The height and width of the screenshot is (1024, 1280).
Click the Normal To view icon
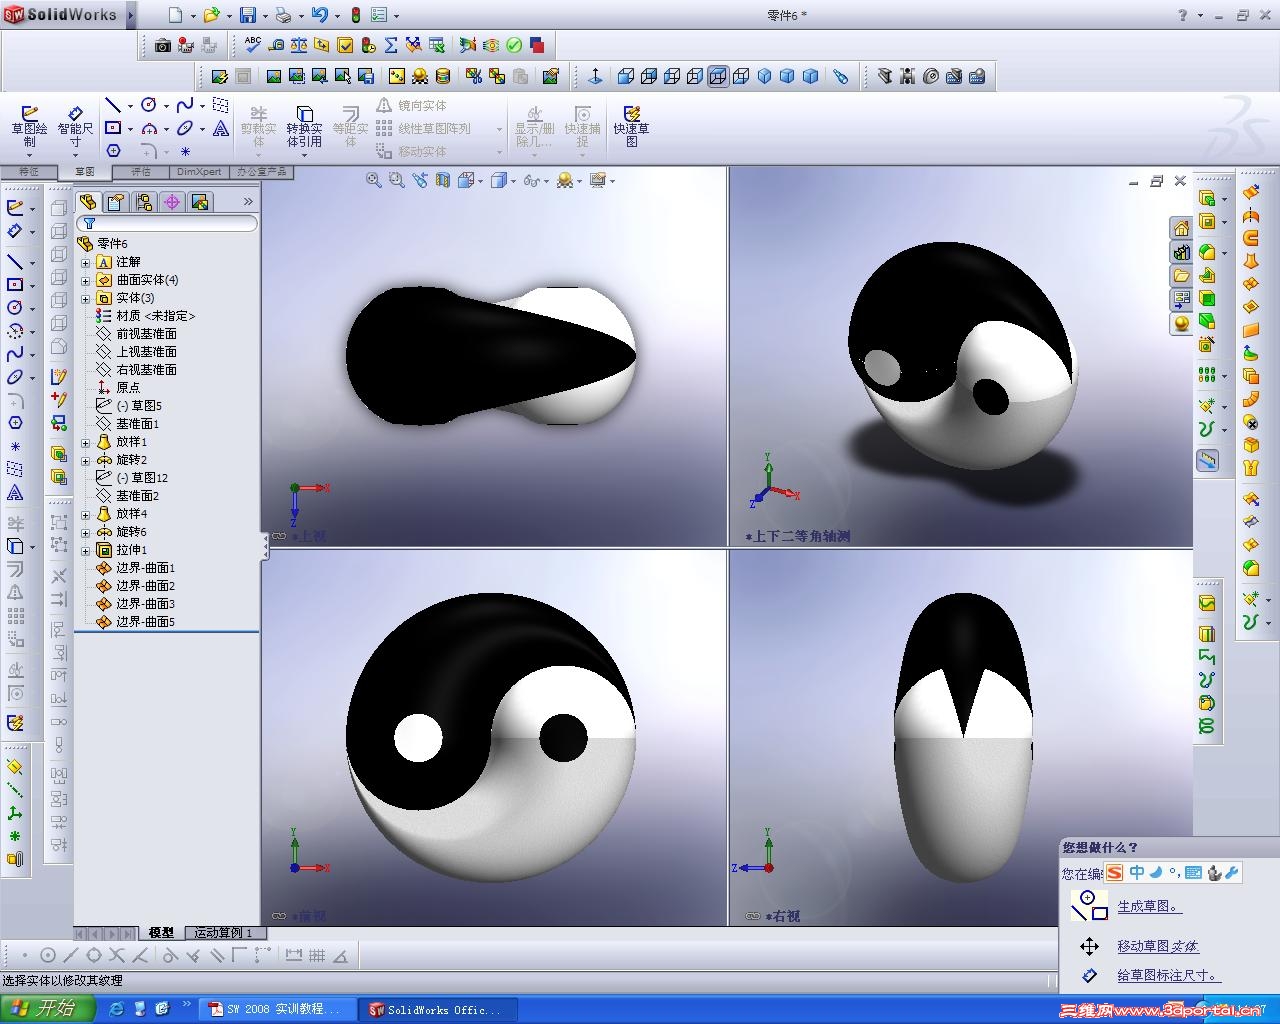click(x=595, y=76)
